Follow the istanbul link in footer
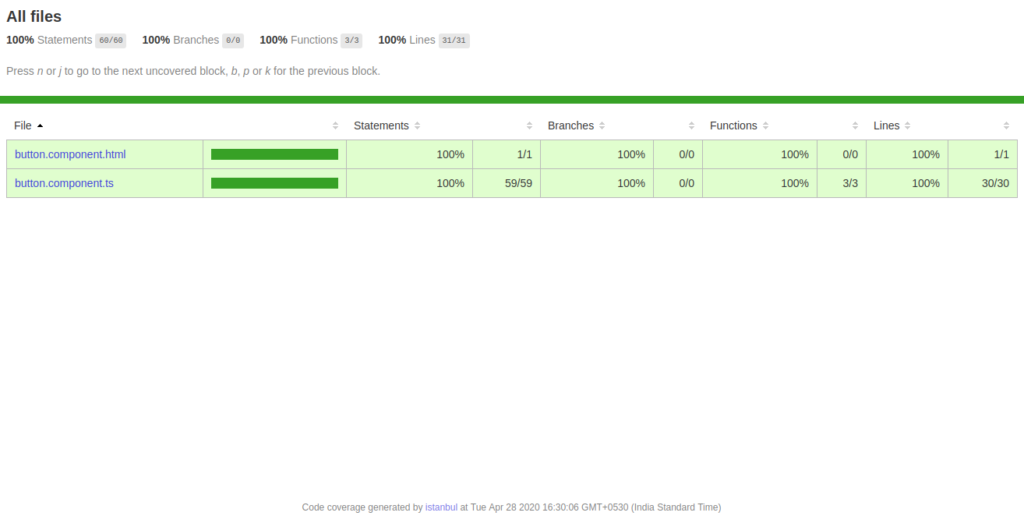Screen dimensions: 1024x523 point(441,507)
